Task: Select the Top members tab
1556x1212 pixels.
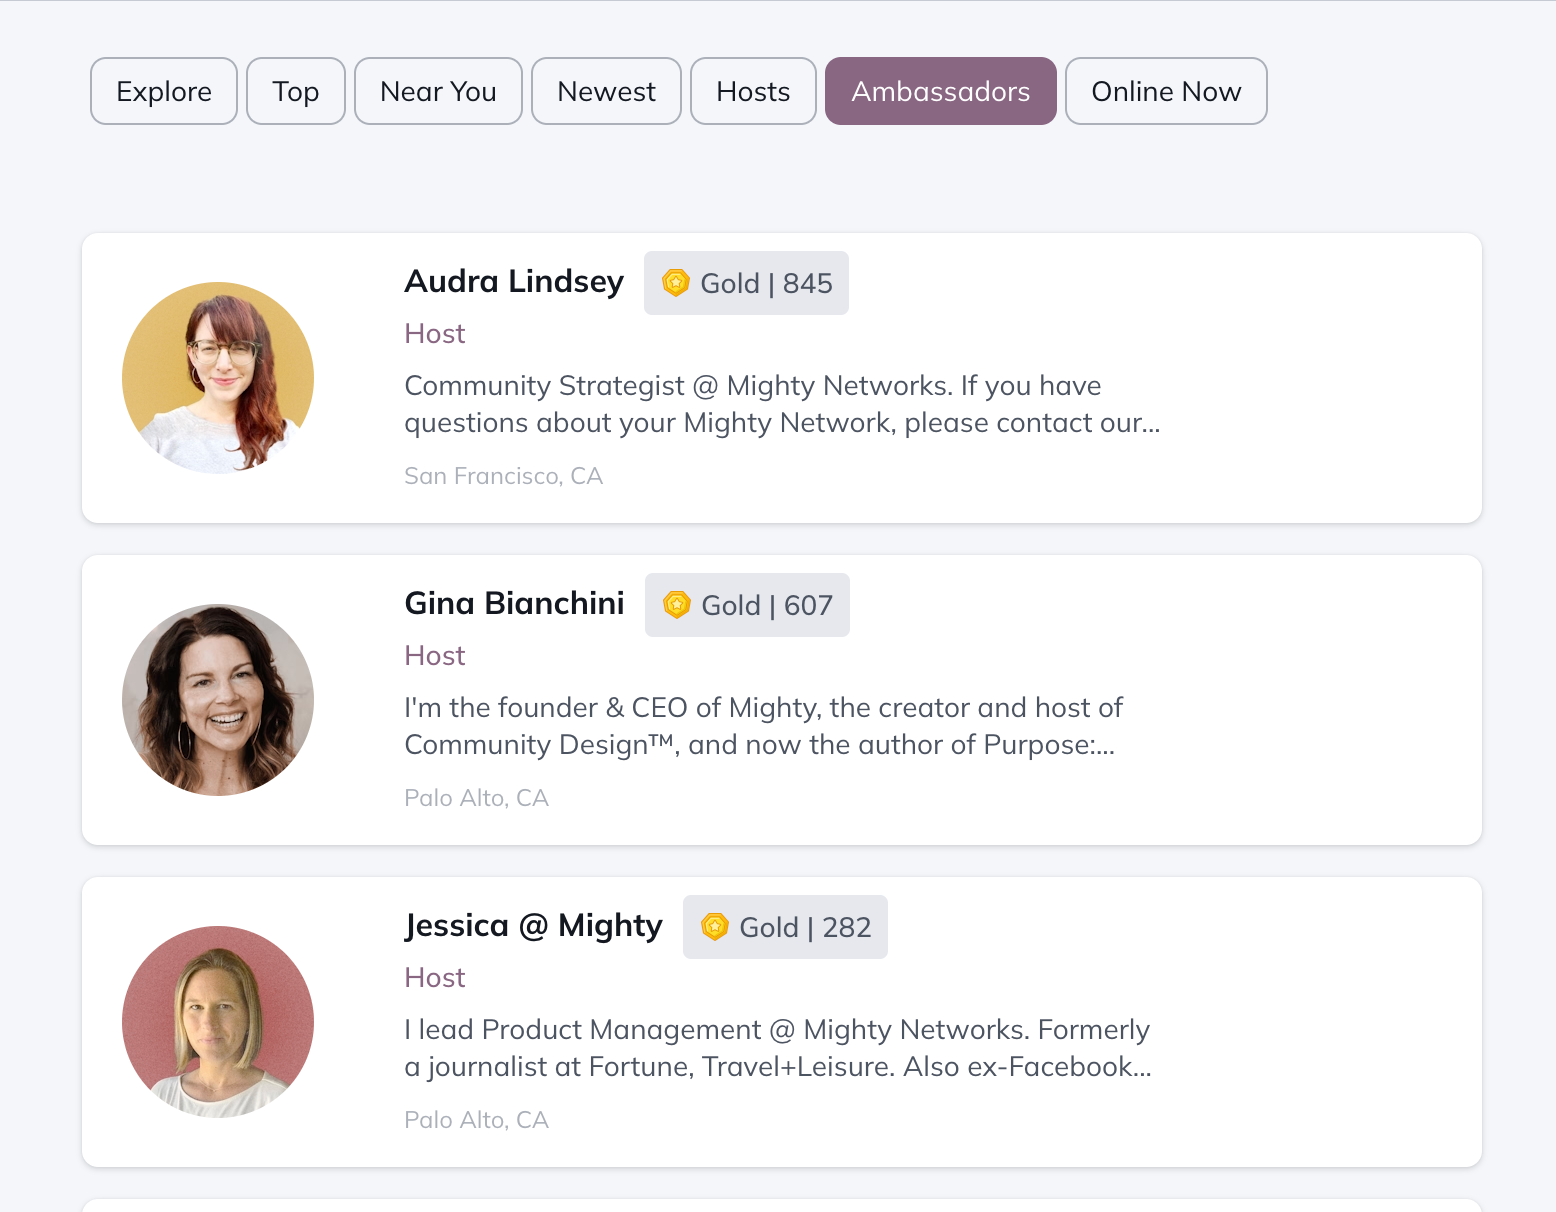Action: (x=296, y=91)
